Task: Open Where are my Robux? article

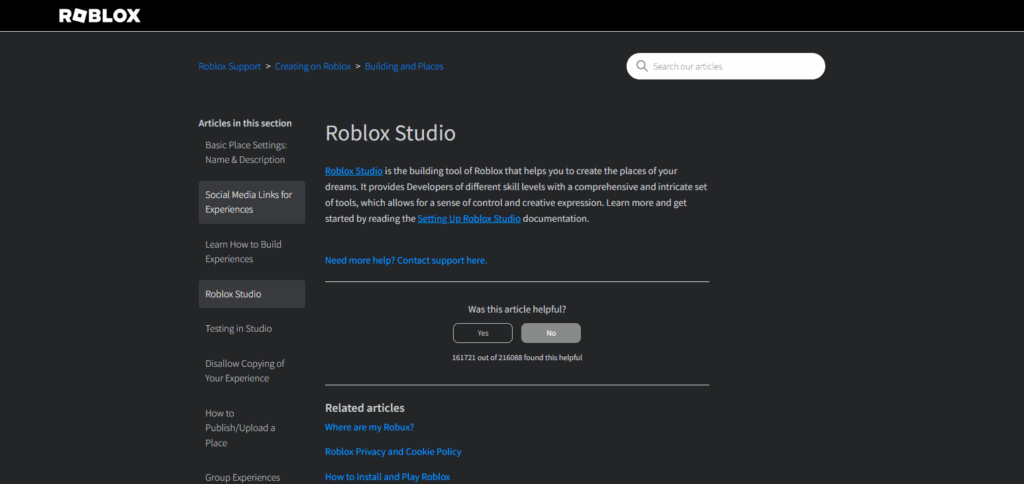Action: [x=370, y=427]
